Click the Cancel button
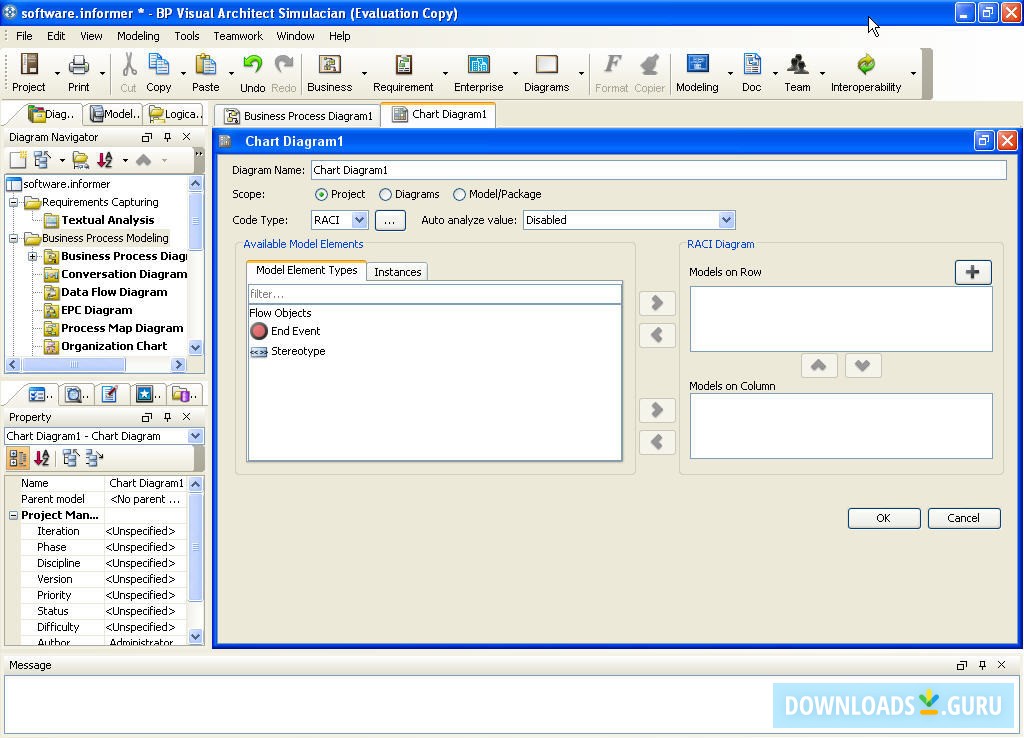This screenshot has height=738, width=1024. 963,518
